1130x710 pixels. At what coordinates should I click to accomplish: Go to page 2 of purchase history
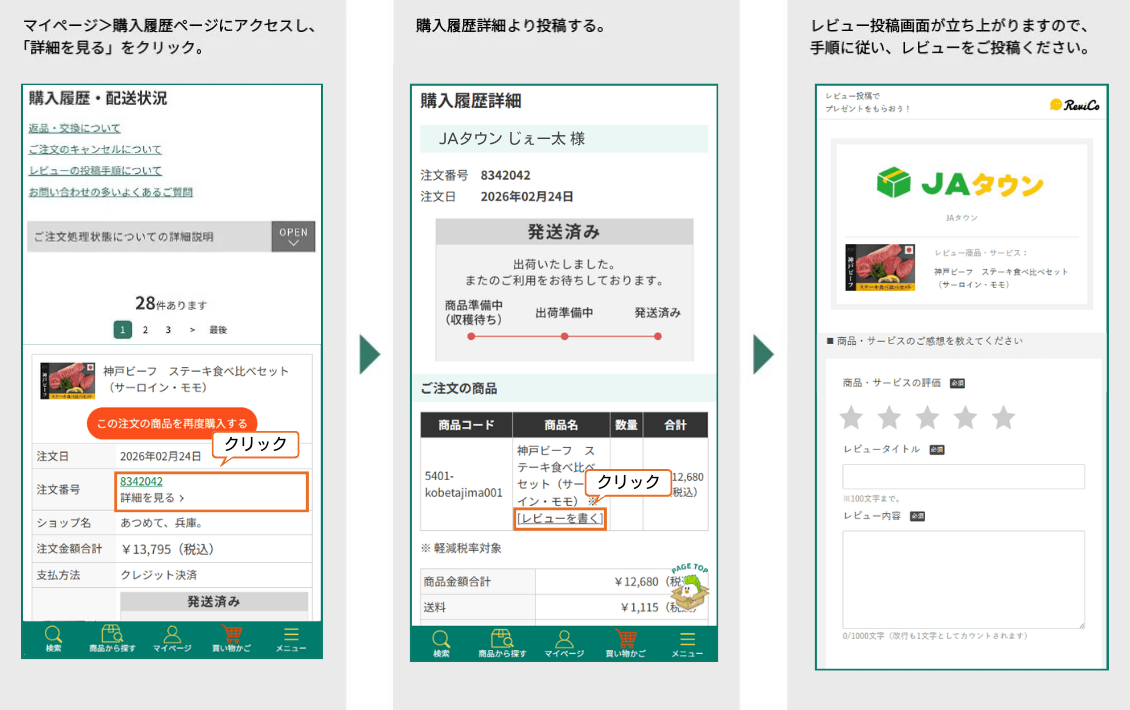coord(145,330)
